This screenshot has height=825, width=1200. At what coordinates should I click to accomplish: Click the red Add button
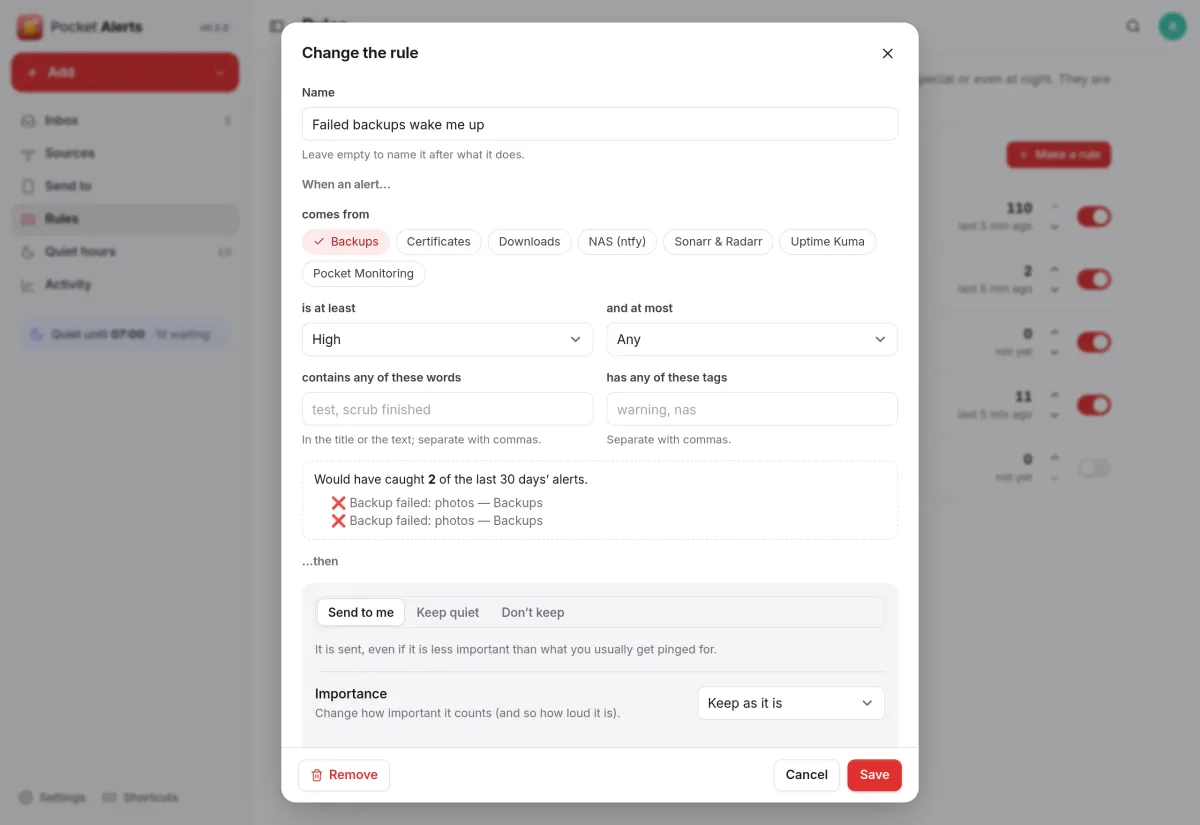click(x=125, y=73)
